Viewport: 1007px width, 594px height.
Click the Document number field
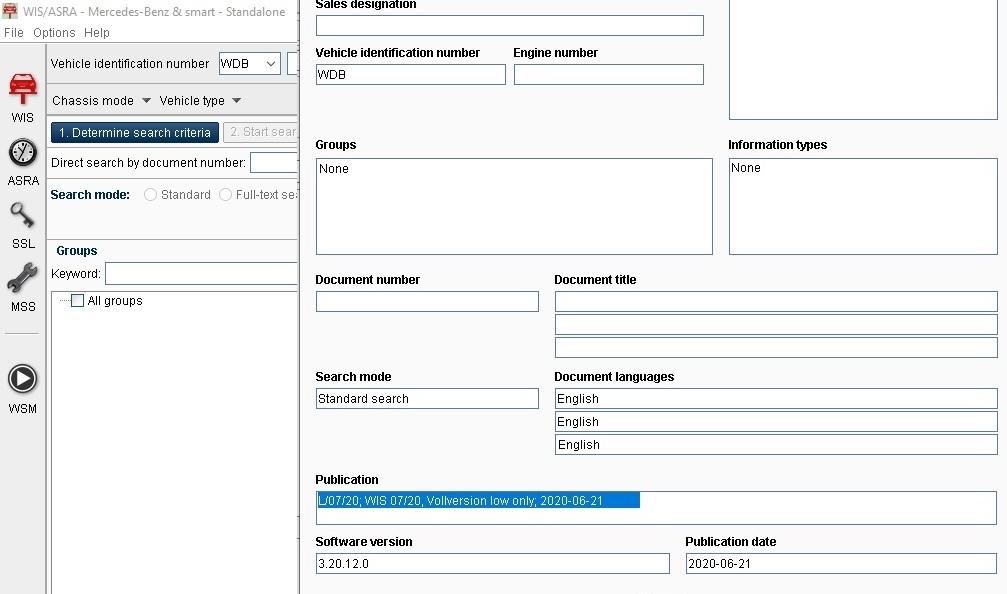point(427,302)
